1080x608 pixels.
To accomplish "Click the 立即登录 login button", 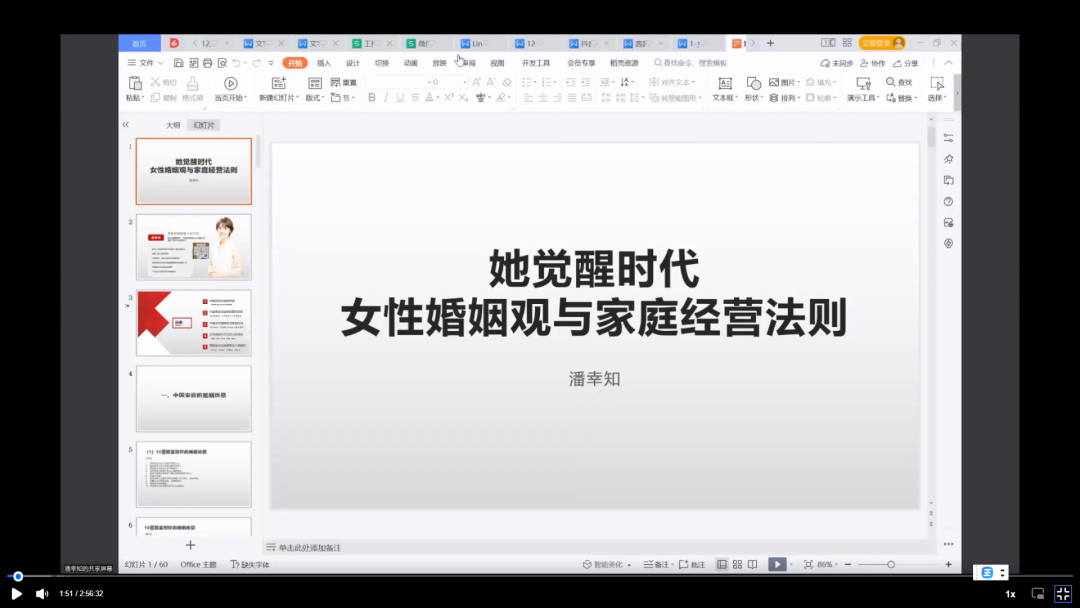I will [881, 43].
